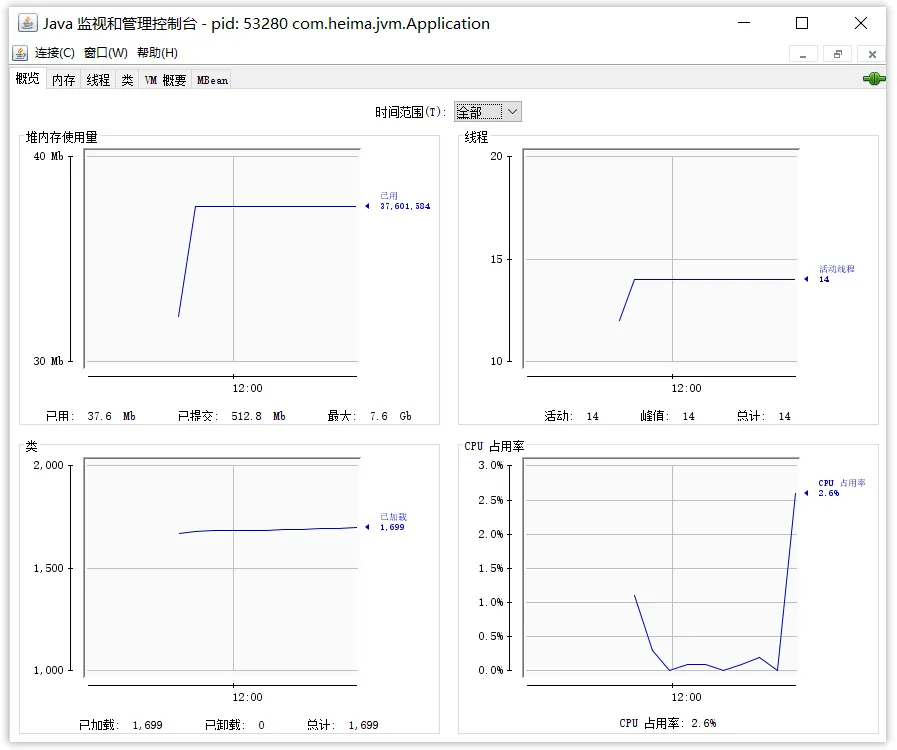Screen dimensions: 897x750
Task: Restore the inner JConsole frame
Action: pos(838,54)
